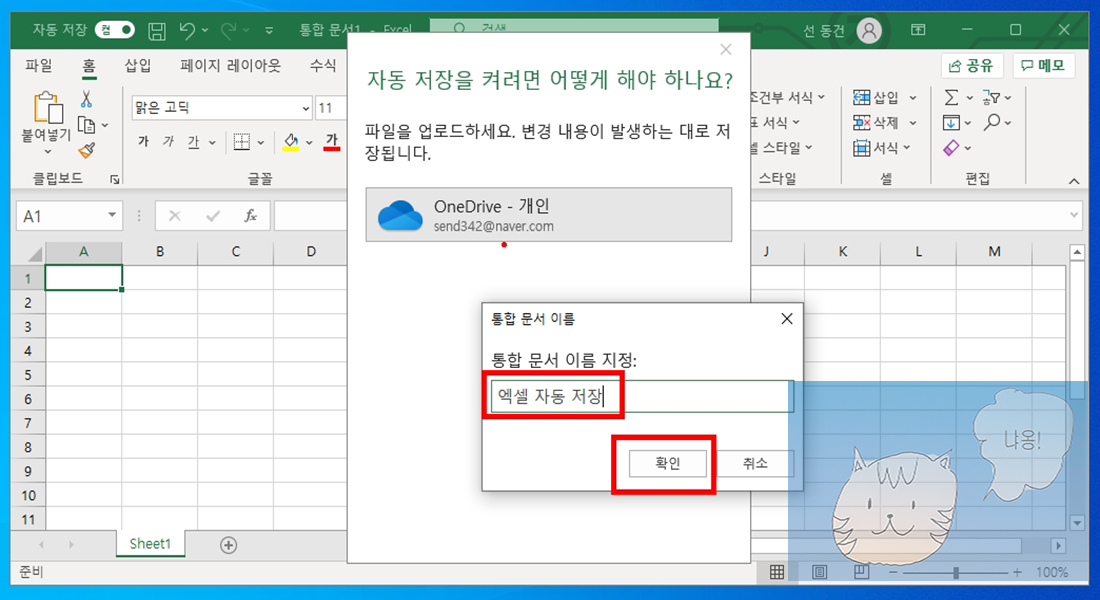Click the 공유 (Share) button
Image resolution: width=1100 pixels, height=600 pixels.
click(x=972, y=65)
